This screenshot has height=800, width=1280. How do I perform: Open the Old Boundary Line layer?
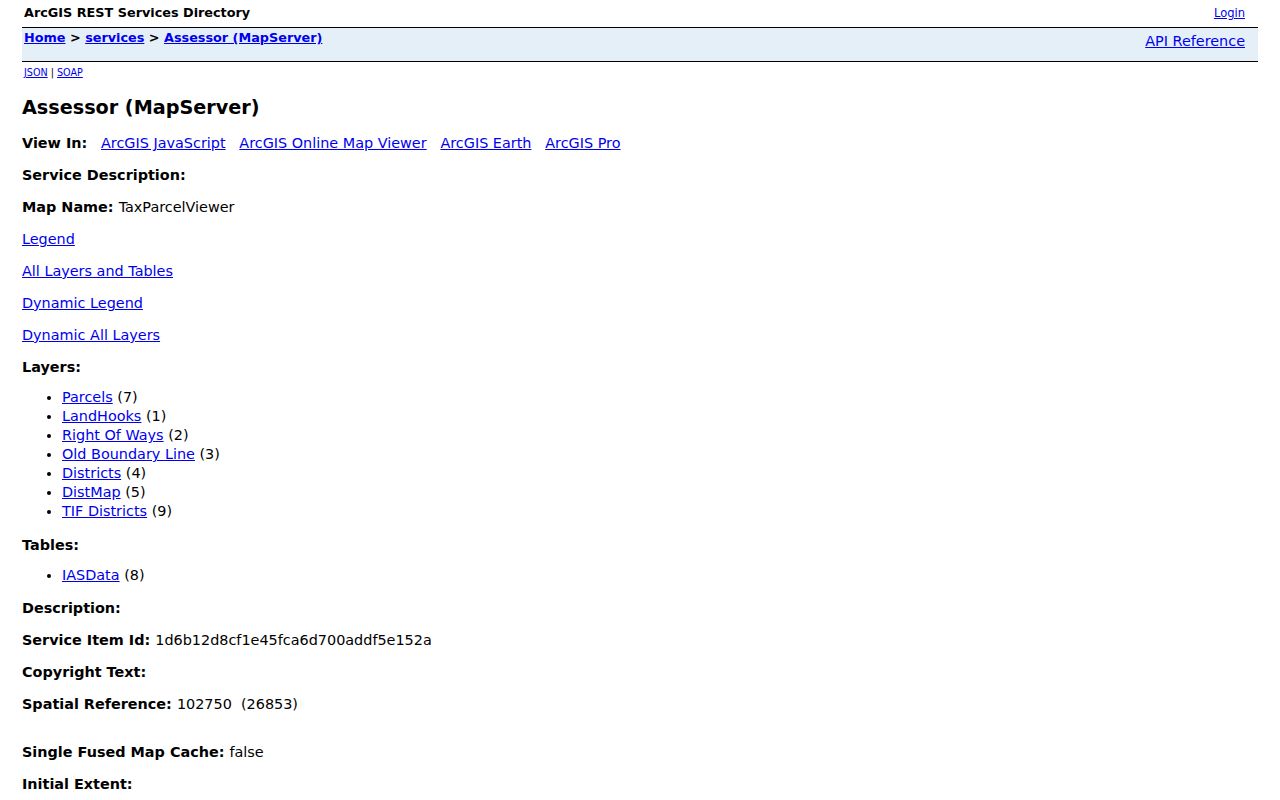pyautogui.click(x=128, y=454)
